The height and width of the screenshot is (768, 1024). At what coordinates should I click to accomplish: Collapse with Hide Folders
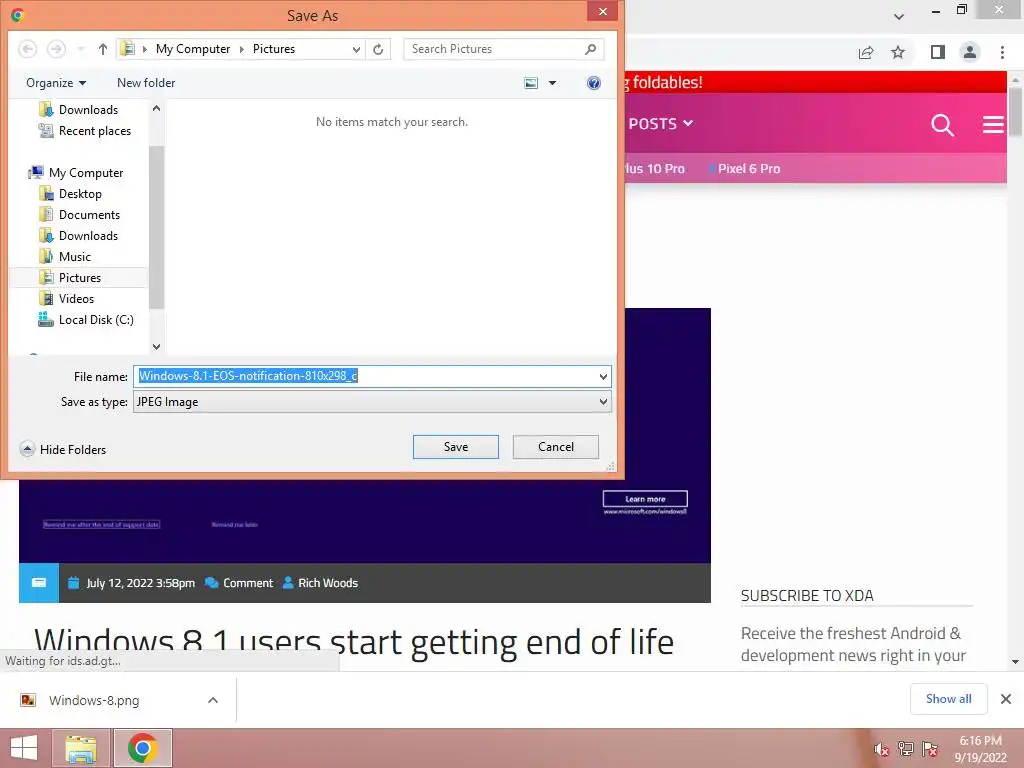63,449
